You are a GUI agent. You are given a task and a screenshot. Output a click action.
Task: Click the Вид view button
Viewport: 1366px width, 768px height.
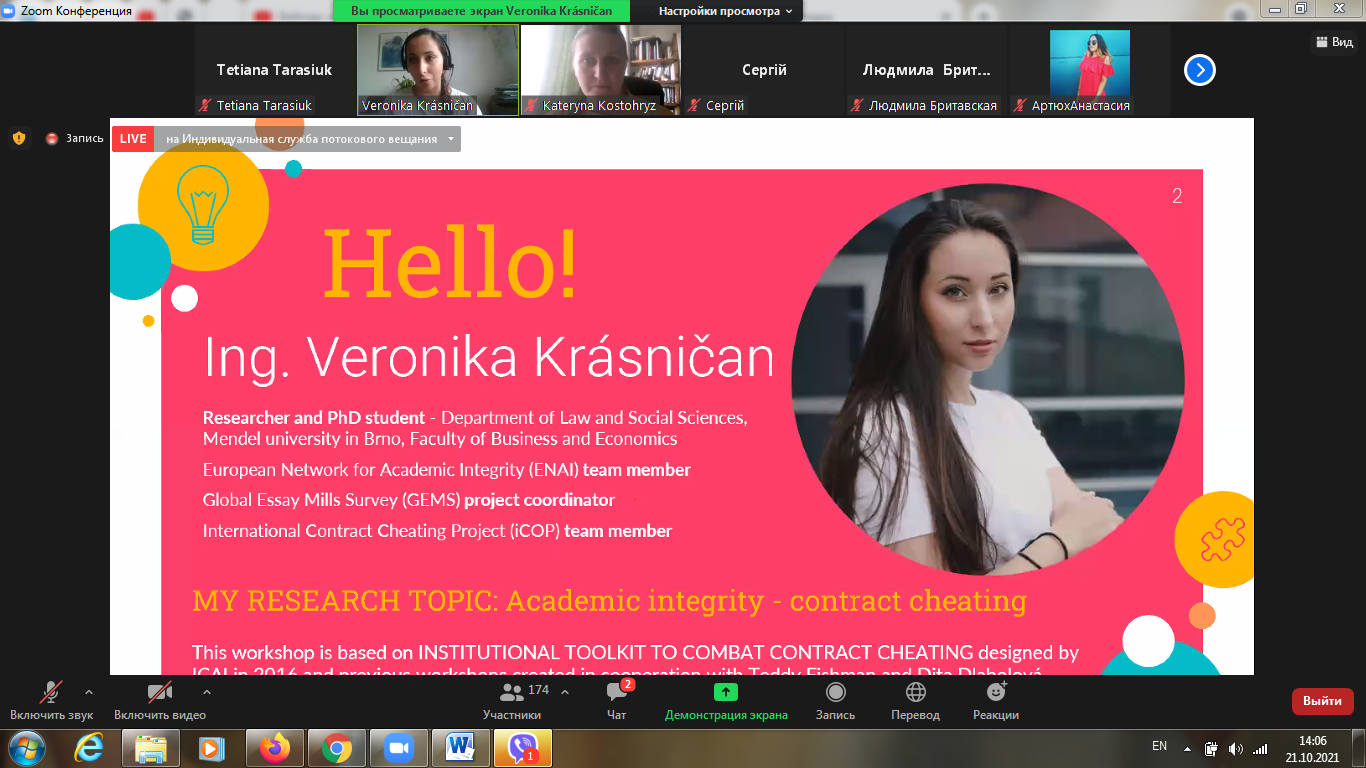click(1334, 42)
